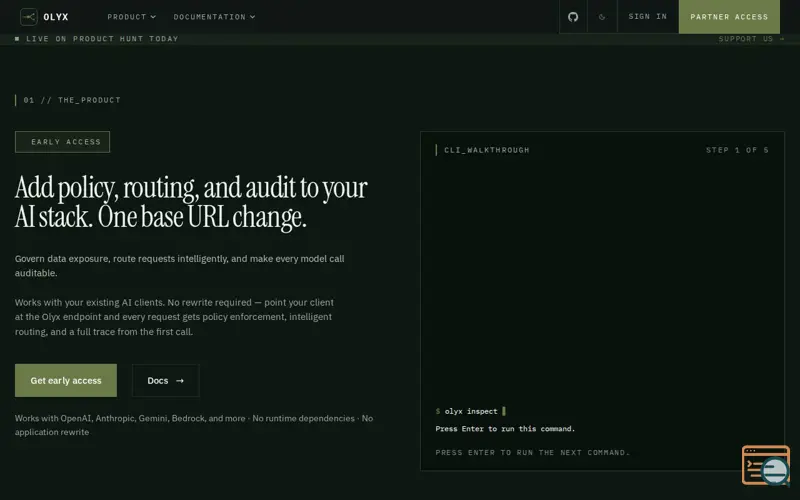Click the Sign In link
This screenshot has height=500, width=800.
click(x=647, y=17)
